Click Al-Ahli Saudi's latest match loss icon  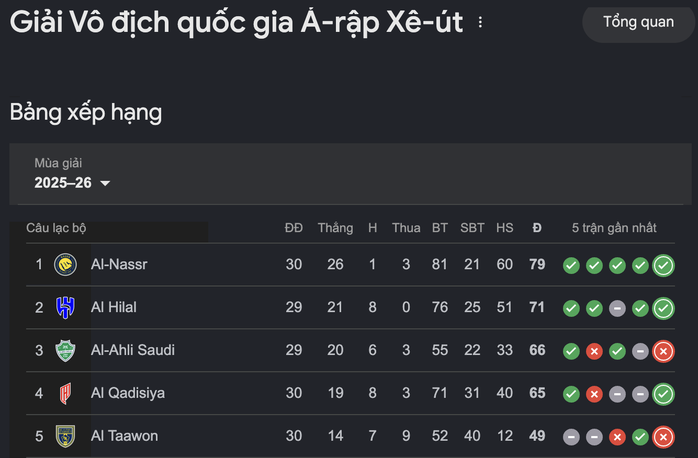663,351
